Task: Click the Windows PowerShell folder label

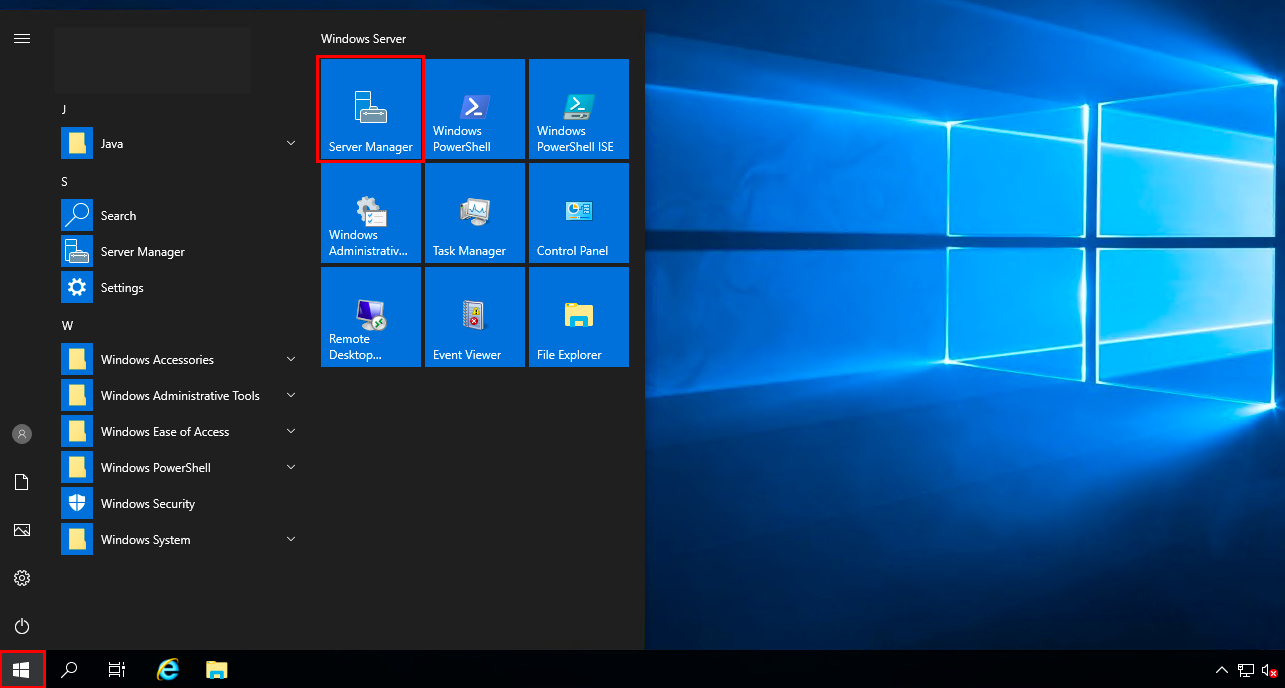Action: coord(154,468)
